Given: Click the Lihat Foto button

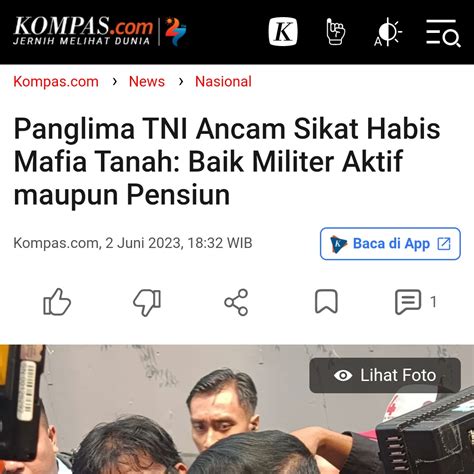Looking at the screenshot, I should (x=385, y=375).
